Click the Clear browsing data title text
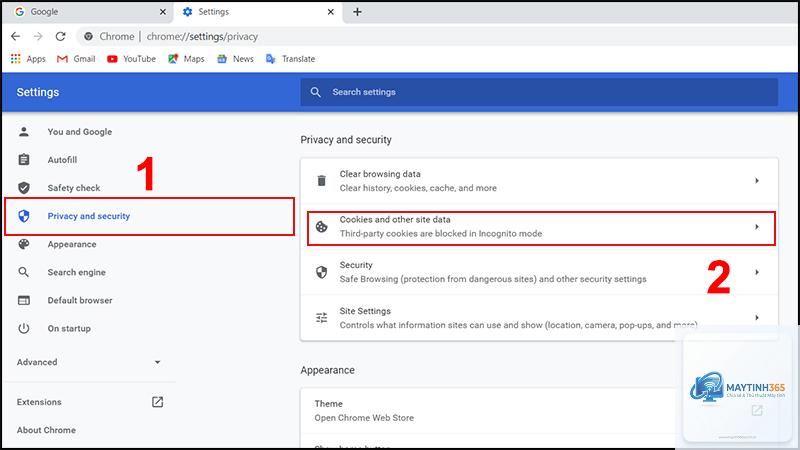The height and width of the screenshot is (450, 800). coord(380,174)
